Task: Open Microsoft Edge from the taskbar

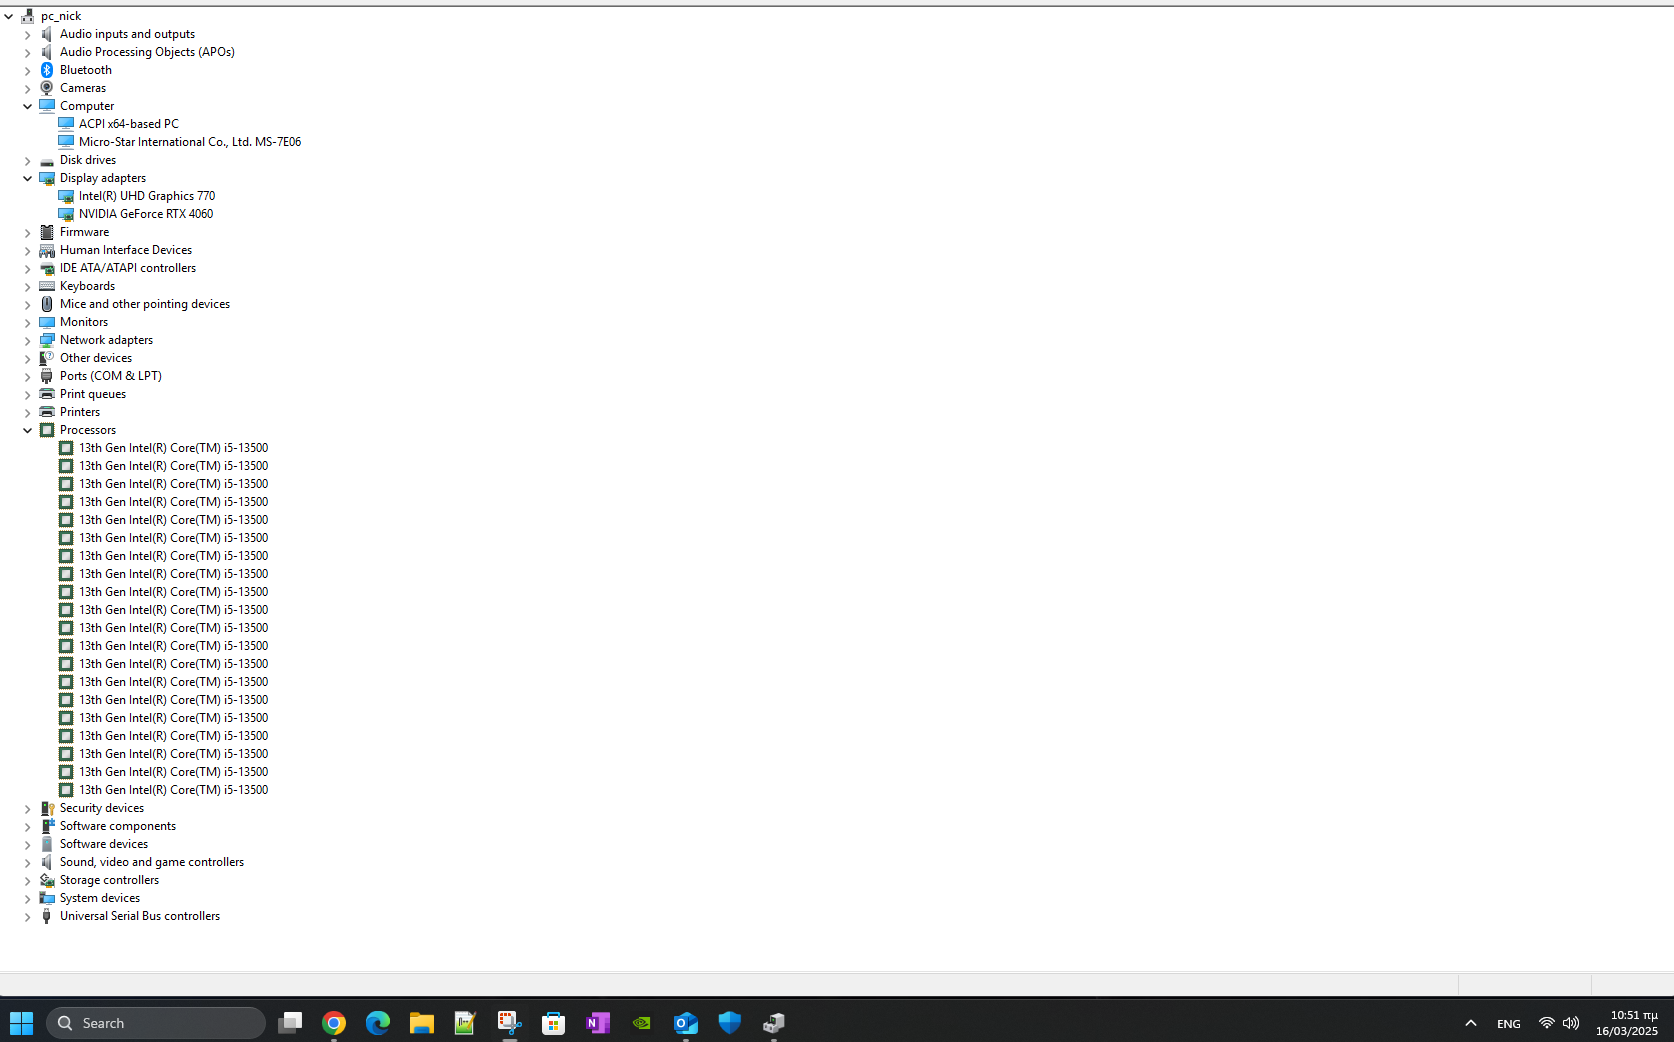Action: click(378, 1023)
